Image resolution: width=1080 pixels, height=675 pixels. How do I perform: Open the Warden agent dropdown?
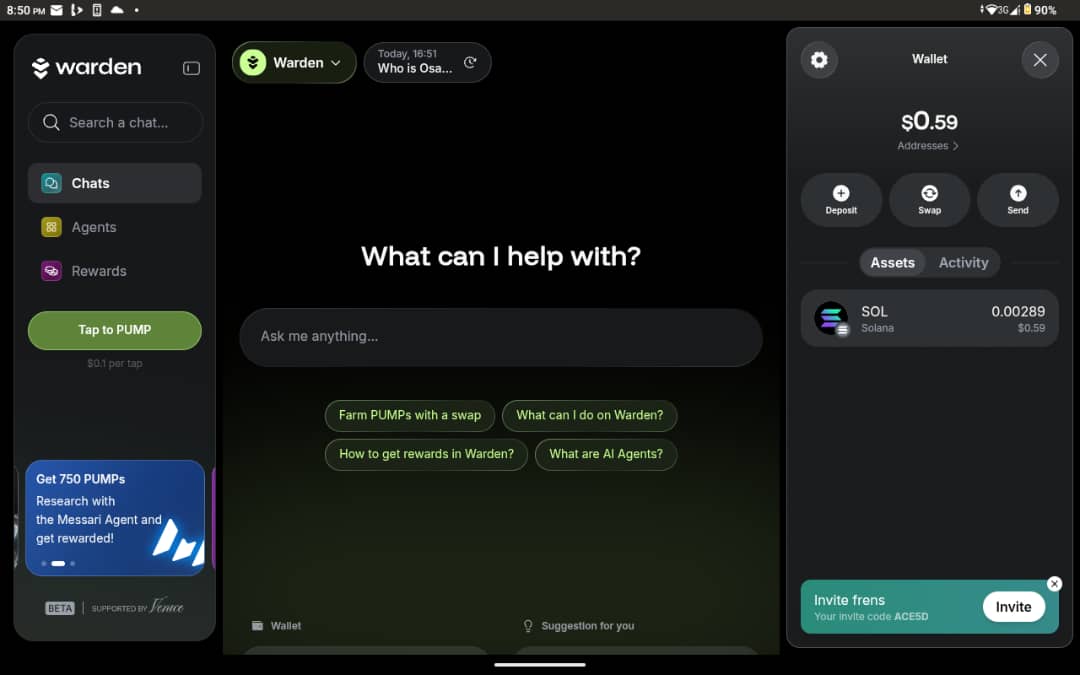pos(294,63)
